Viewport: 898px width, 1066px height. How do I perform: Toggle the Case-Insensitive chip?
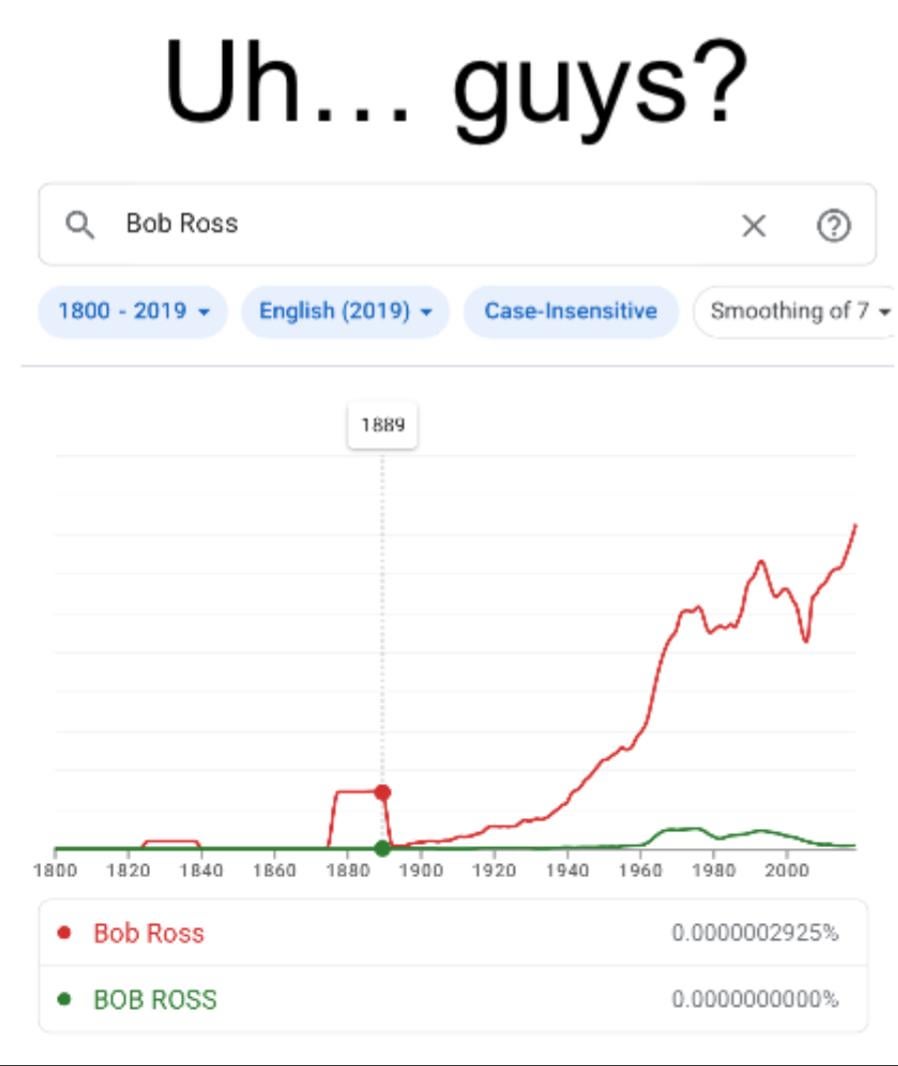pos(570,311)
